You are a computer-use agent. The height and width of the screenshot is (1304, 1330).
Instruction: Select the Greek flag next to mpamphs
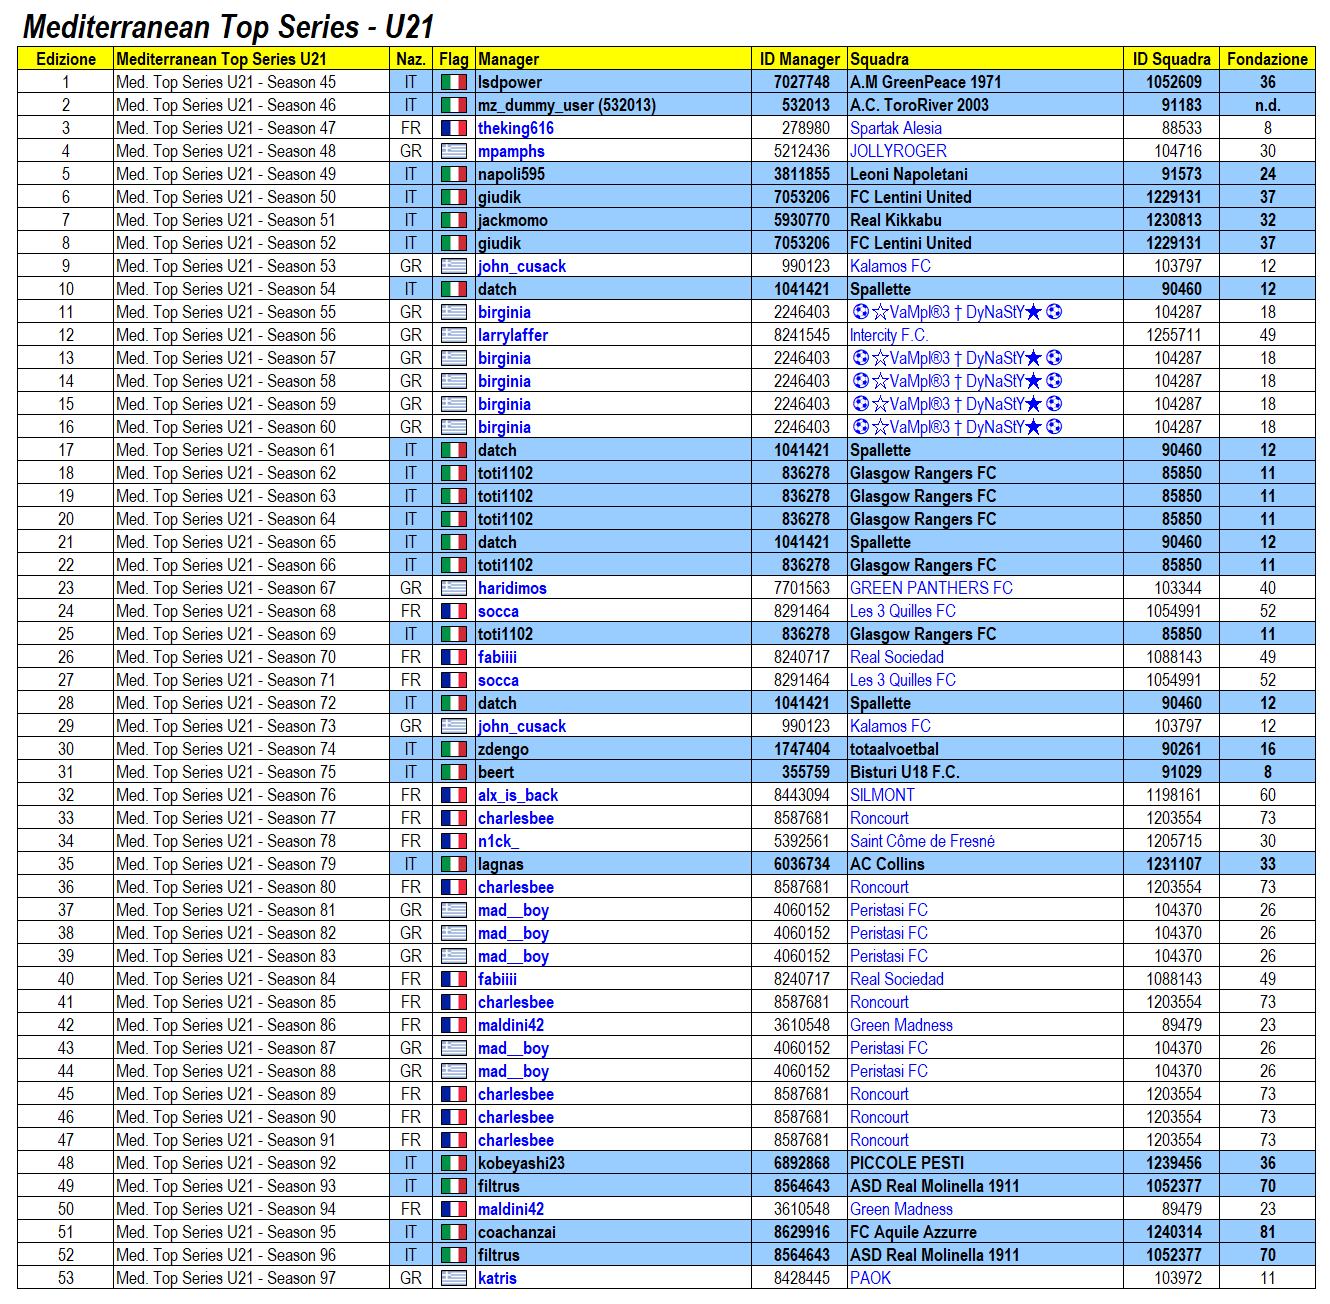pyautogui.click(x=454, y=151)
